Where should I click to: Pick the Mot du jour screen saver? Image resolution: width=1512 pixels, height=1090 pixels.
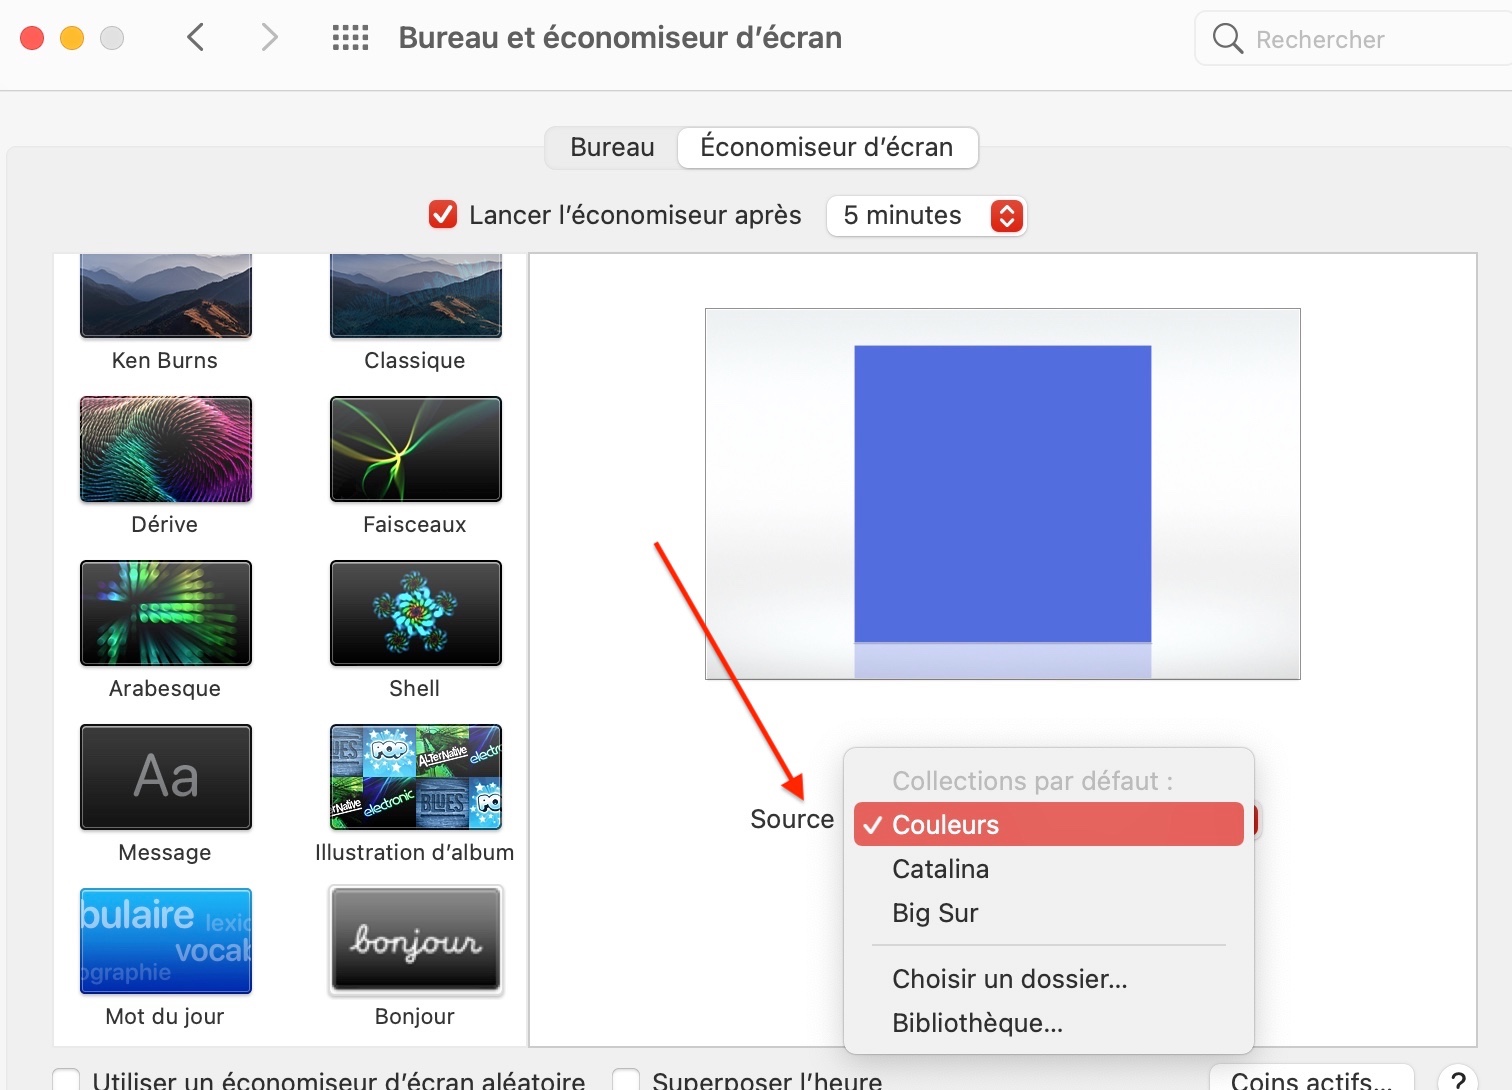tap(166, 941)
